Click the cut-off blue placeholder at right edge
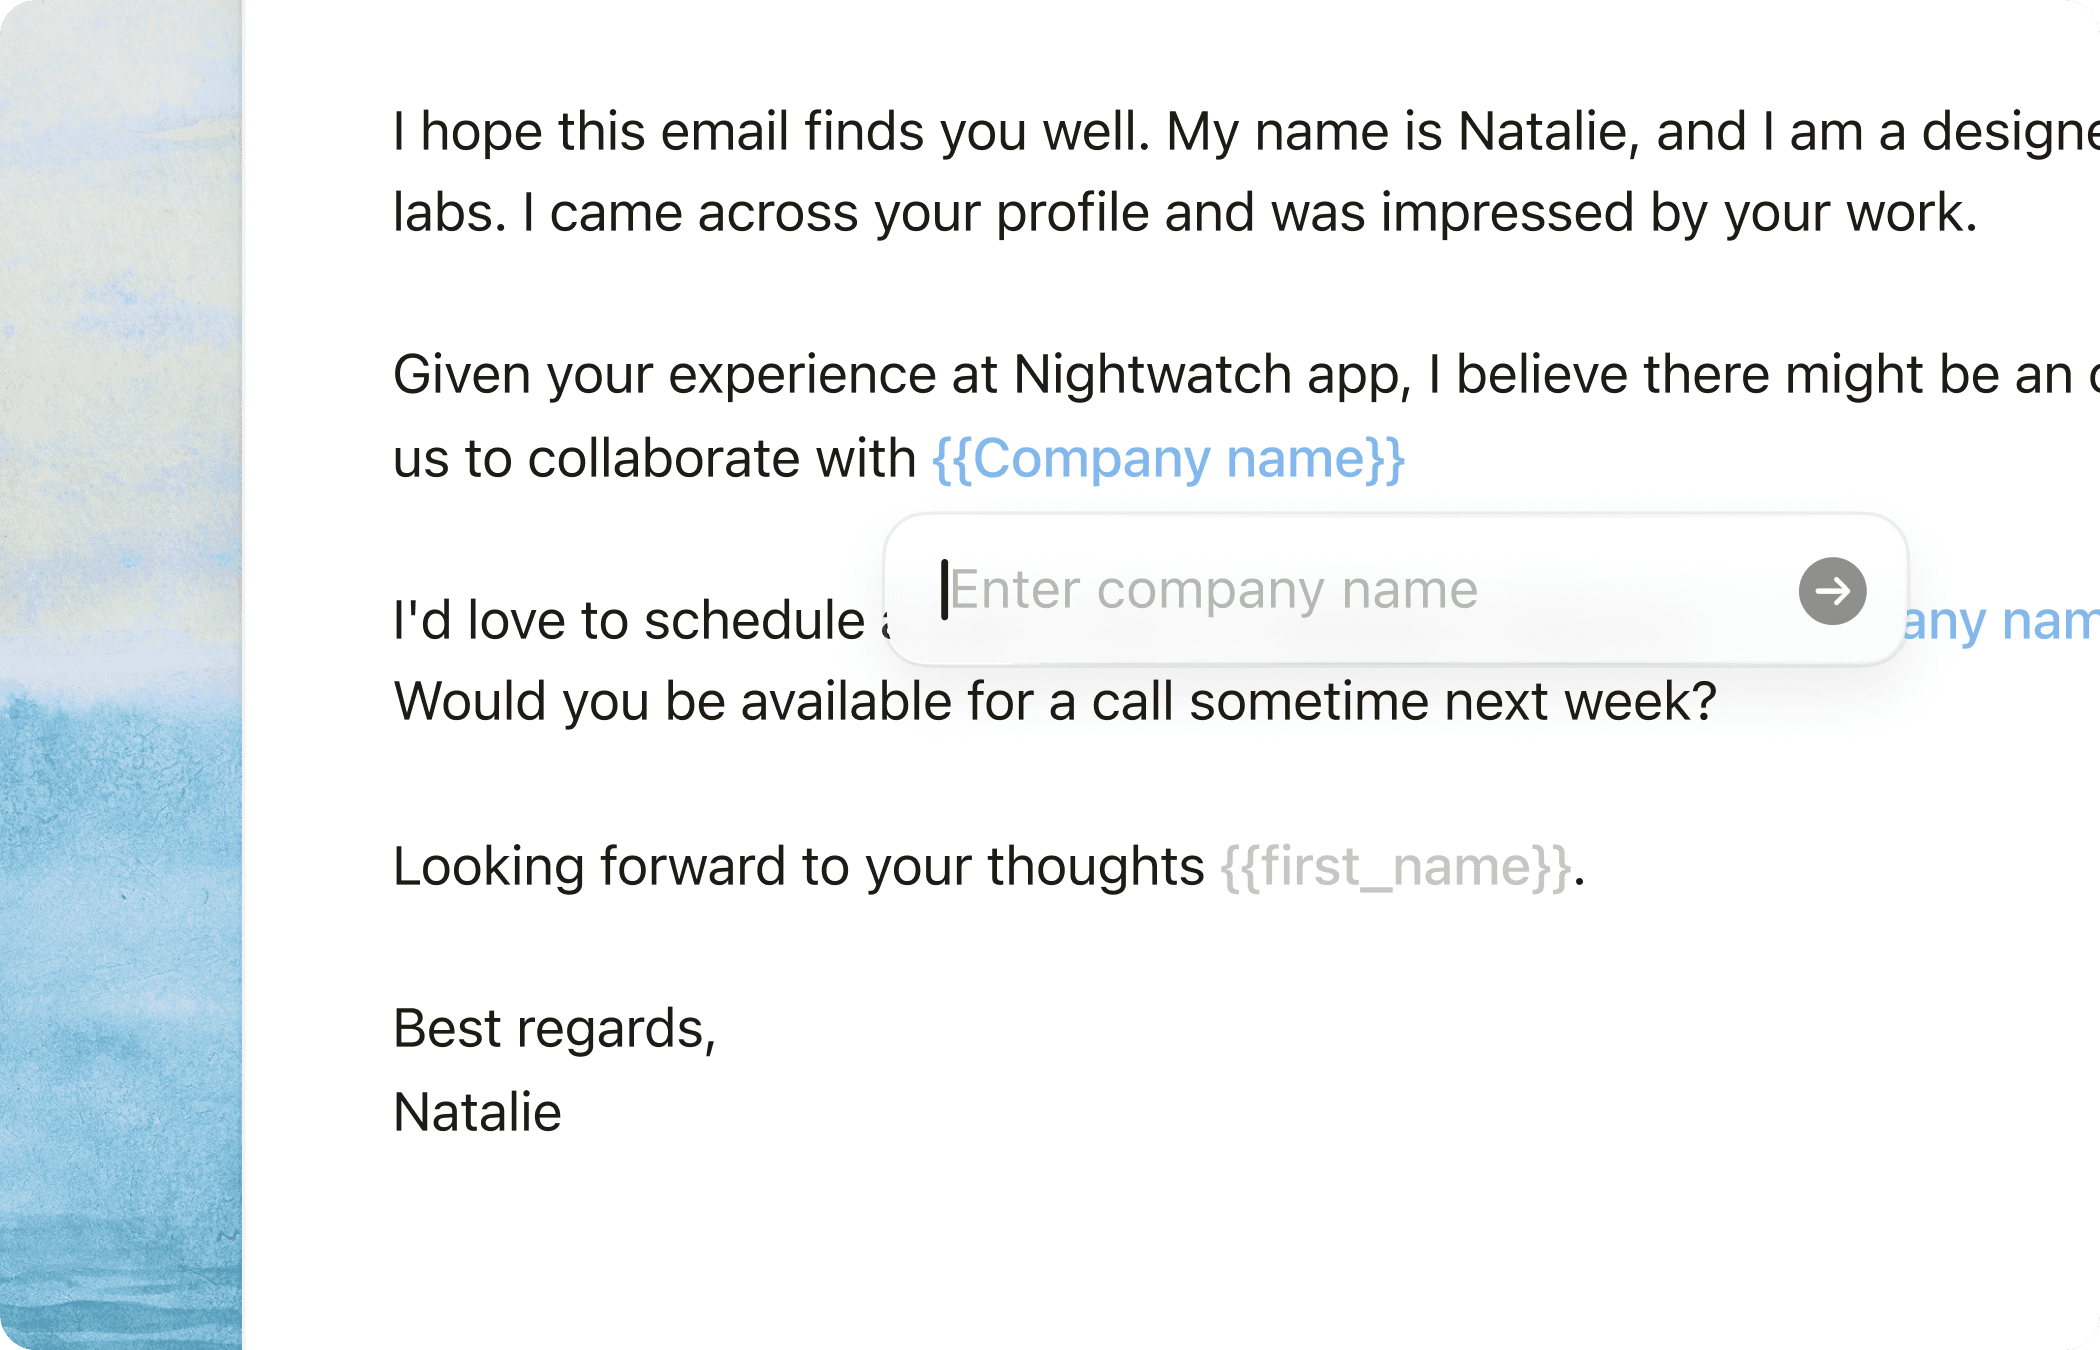The image size is (2100, 1350). click(2000, 622)
